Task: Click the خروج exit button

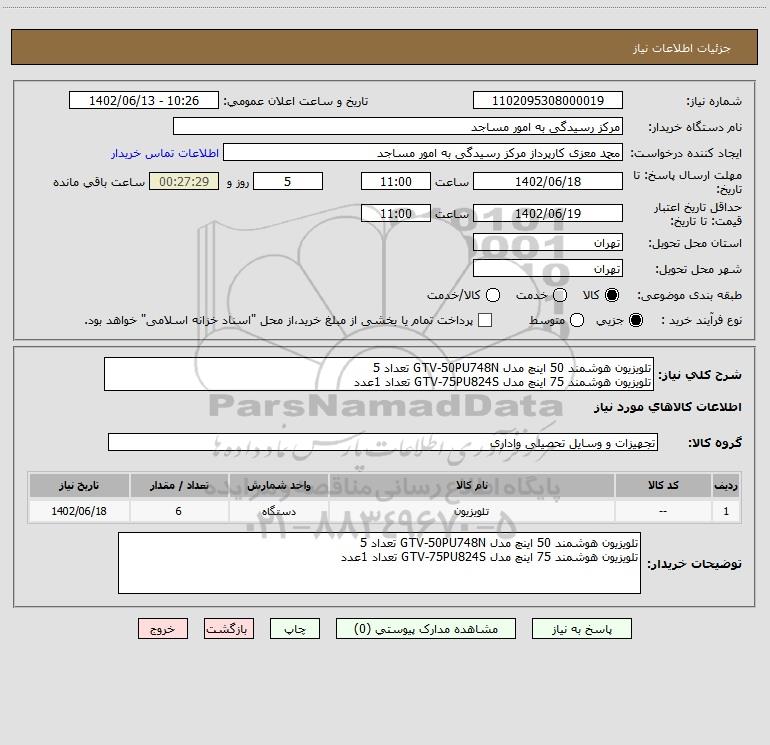Action: (163, 629)
